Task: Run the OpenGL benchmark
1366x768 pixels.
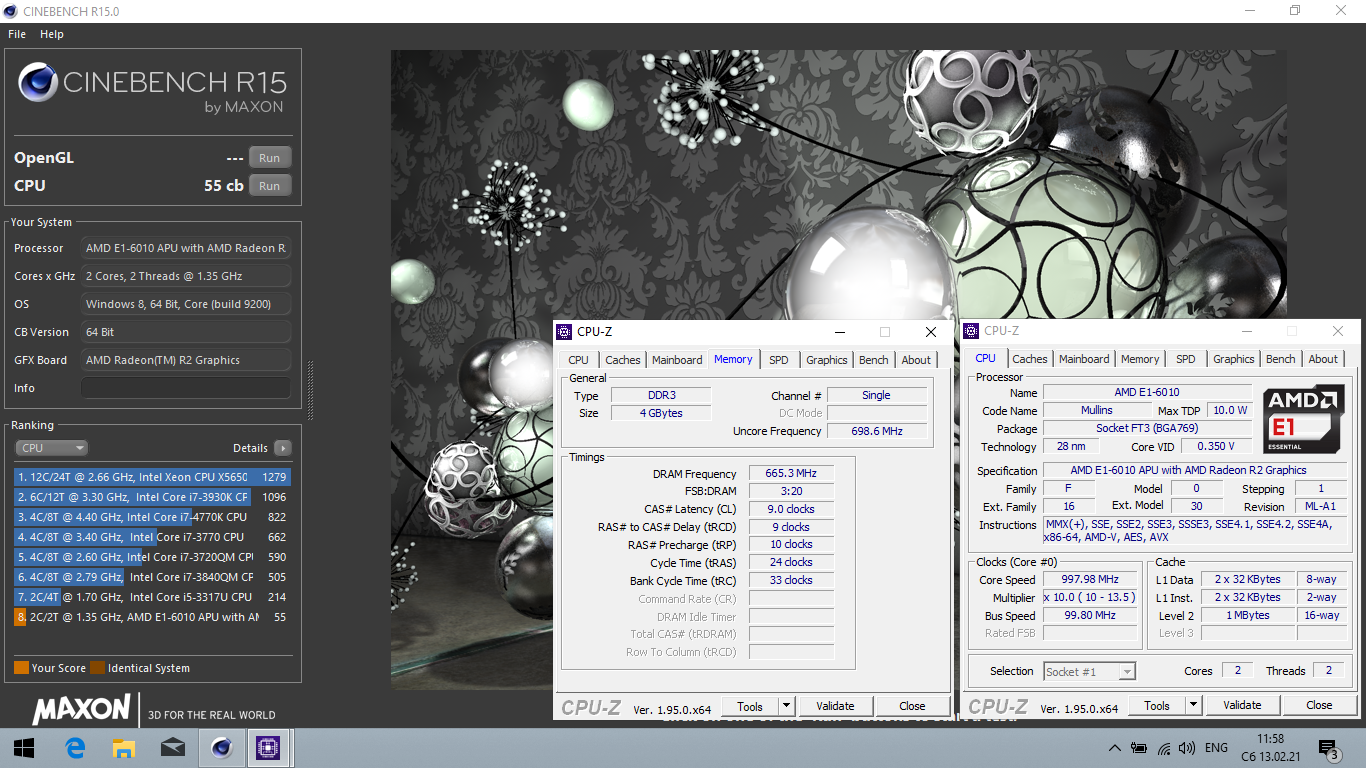Action: pos(270,158)
